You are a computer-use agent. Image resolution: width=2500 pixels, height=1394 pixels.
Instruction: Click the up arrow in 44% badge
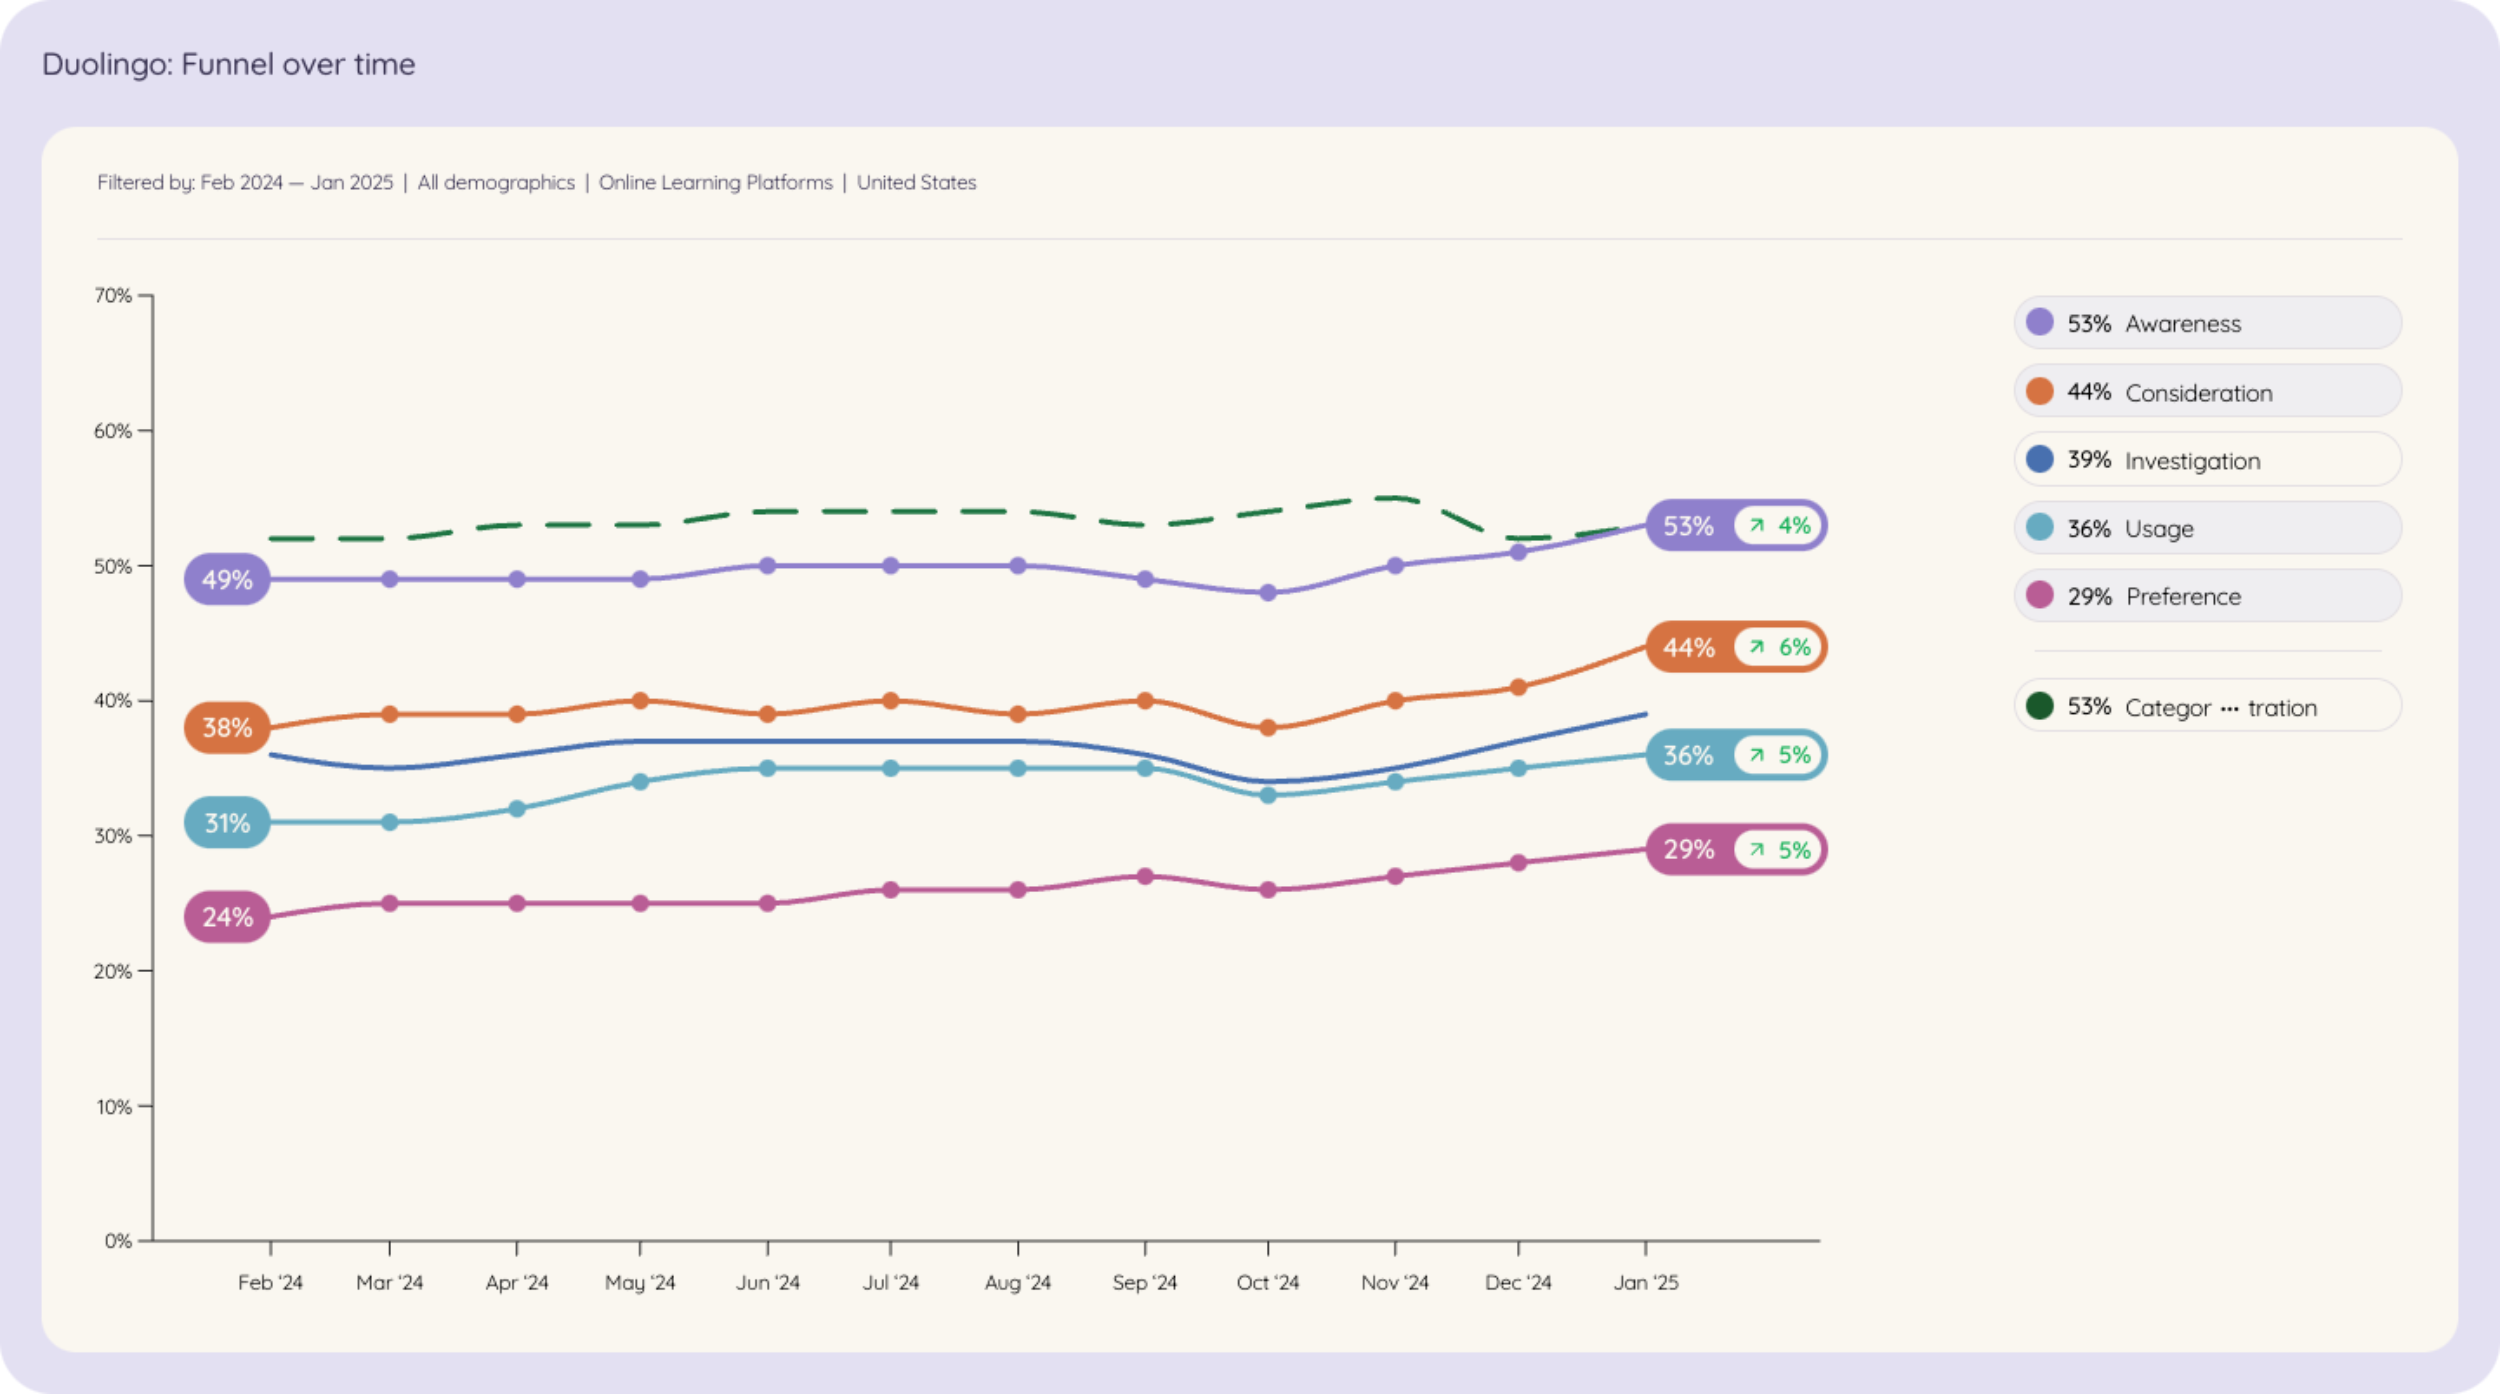(1757, 647)
